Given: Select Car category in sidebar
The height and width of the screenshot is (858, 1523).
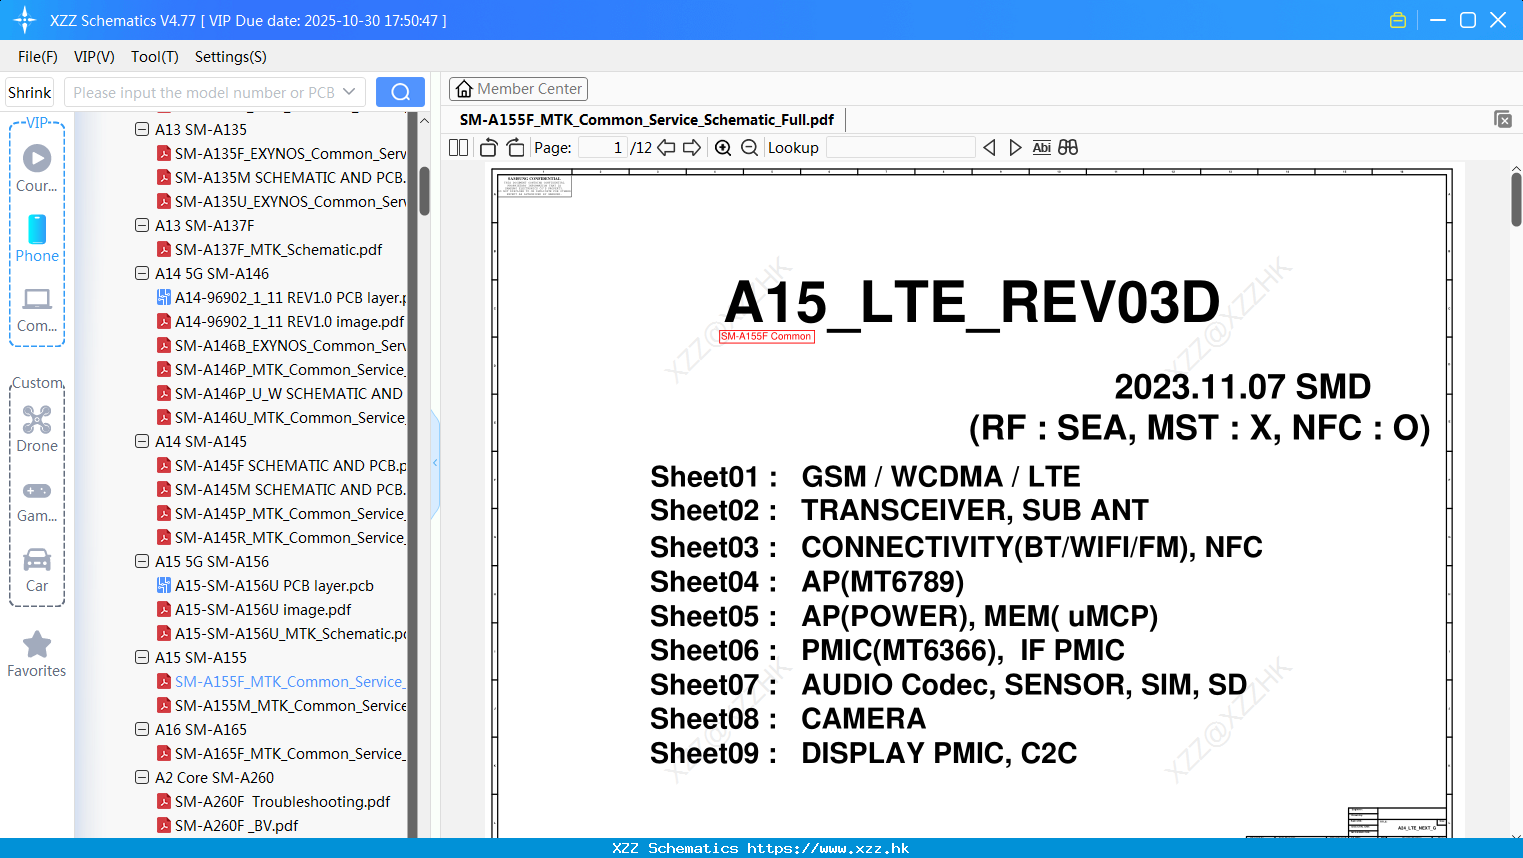Looking at the screenshot, I should coord(37,570).
